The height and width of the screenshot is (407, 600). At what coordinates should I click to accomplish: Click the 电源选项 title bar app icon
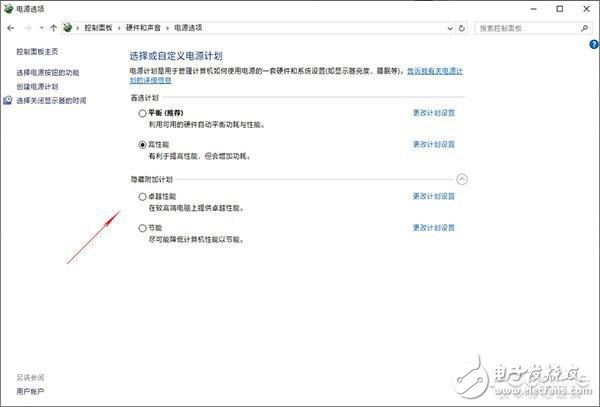coord(8,8)
